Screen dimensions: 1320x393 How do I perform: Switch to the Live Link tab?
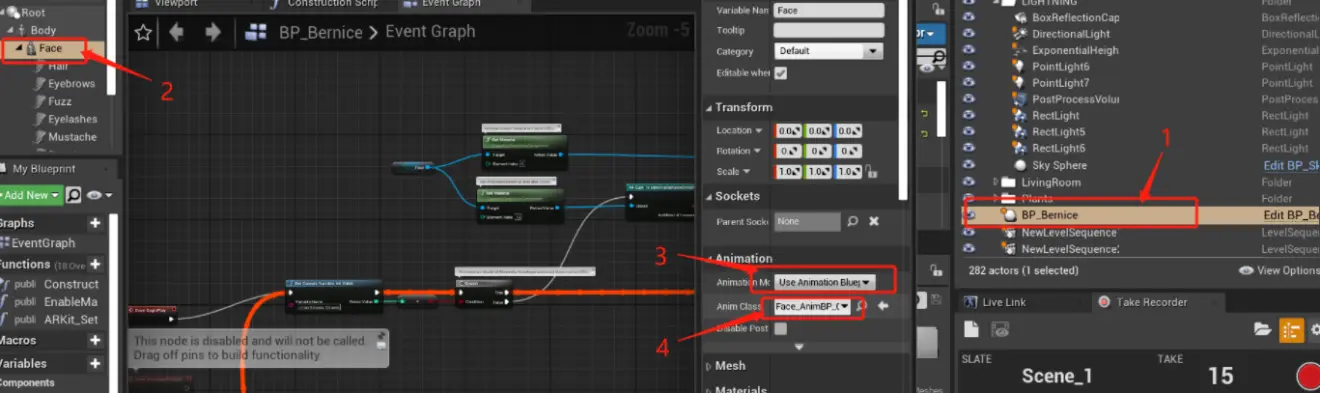pos(1003,302)
